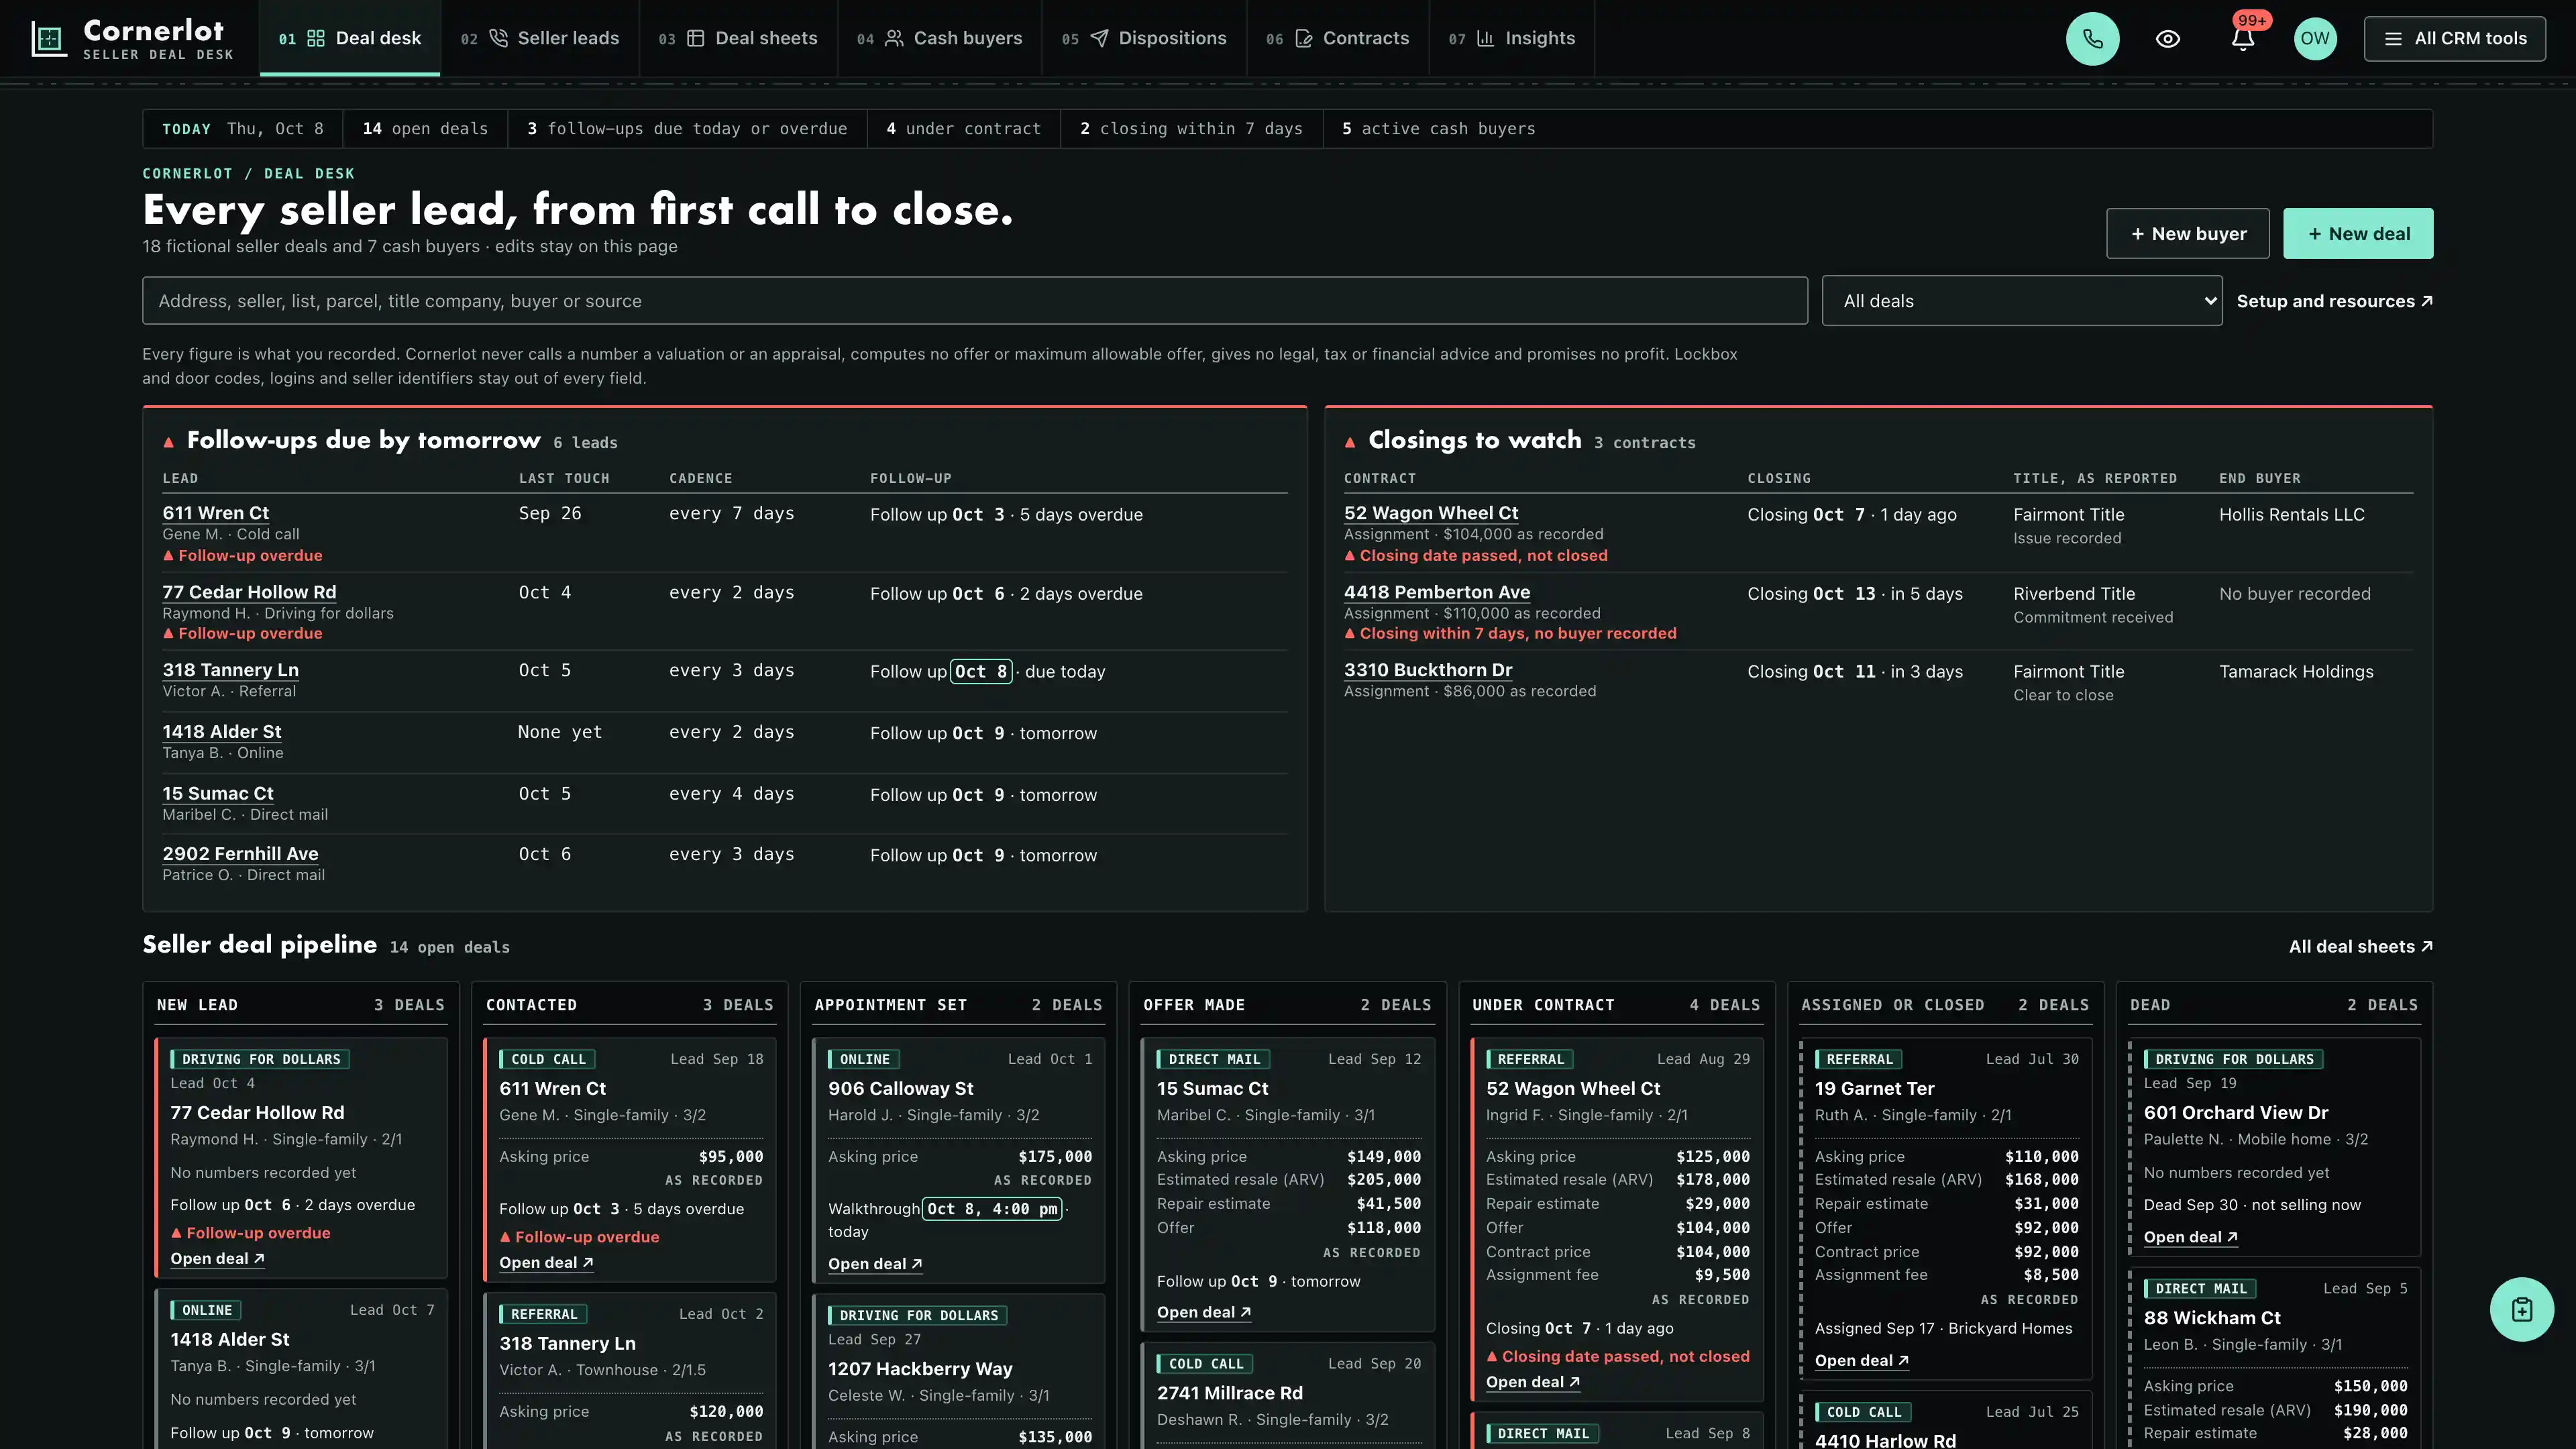
Task: Open the OW user avatar
Action: 2315,39
